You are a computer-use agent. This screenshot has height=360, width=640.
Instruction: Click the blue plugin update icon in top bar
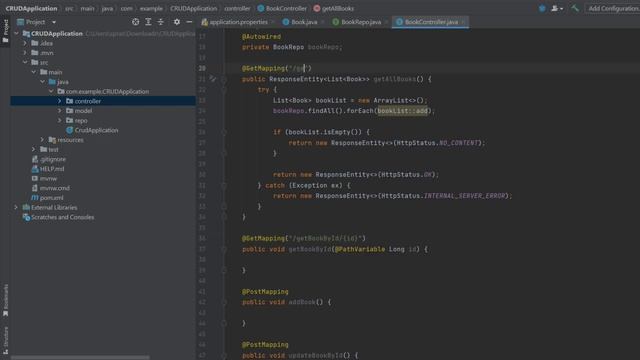coord(542,8)
